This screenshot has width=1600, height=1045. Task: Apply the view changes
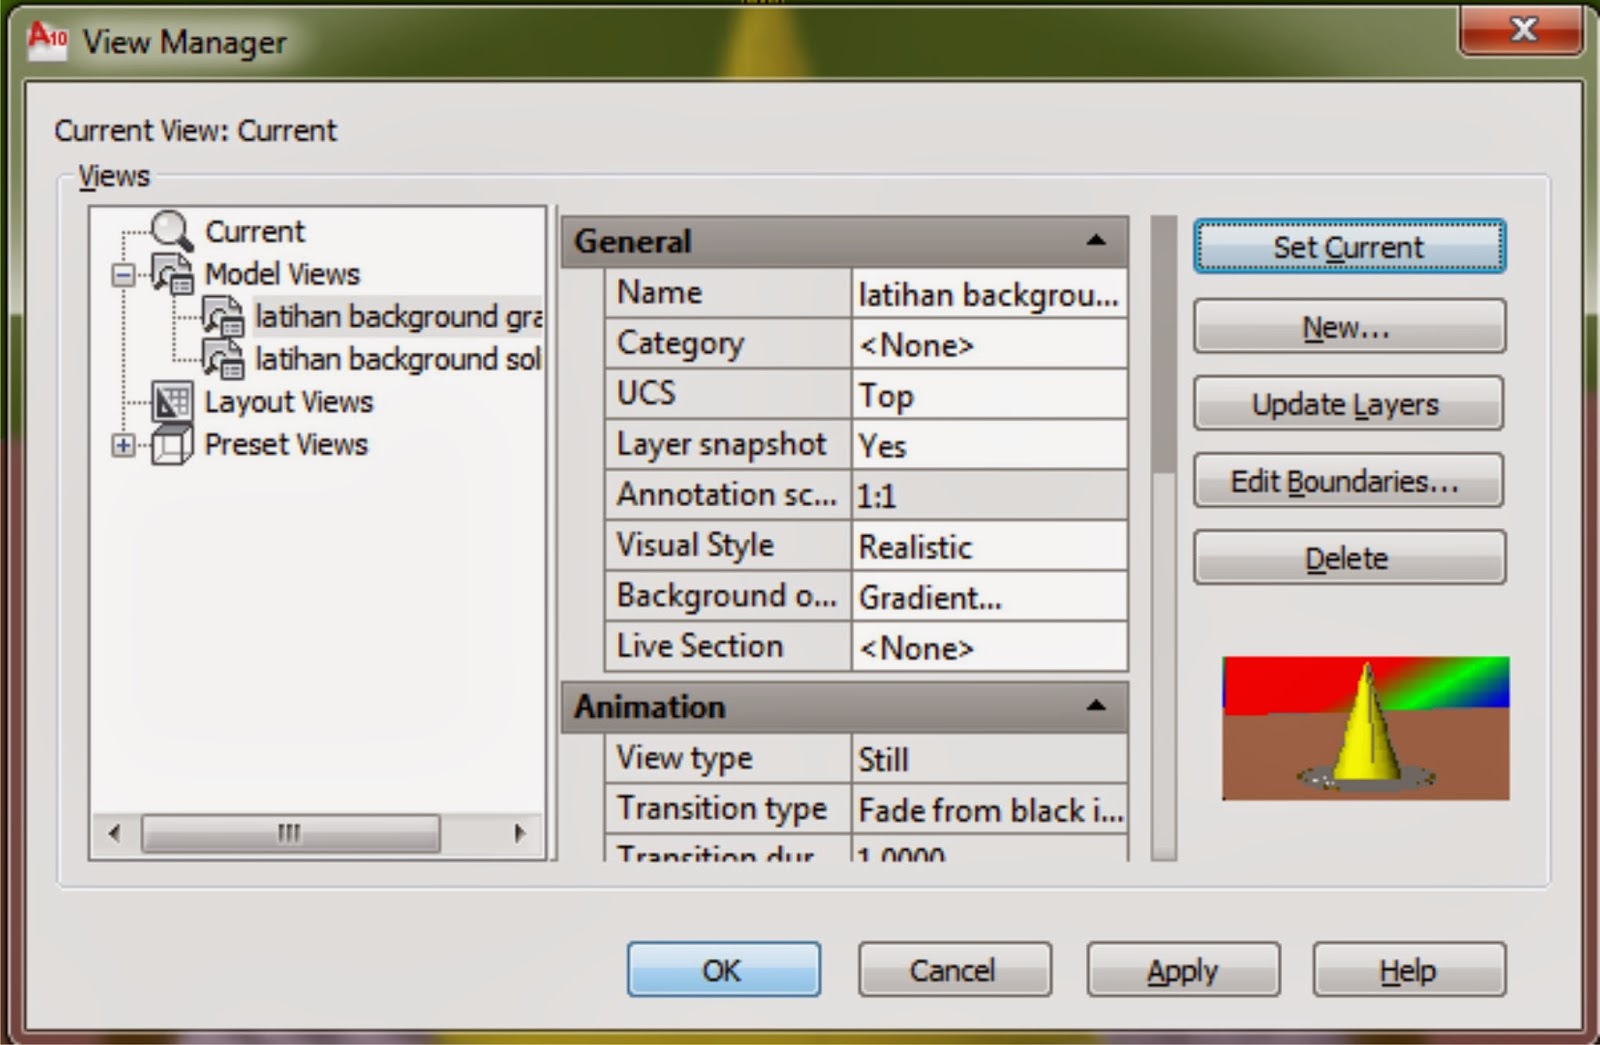click(1182, 969)
